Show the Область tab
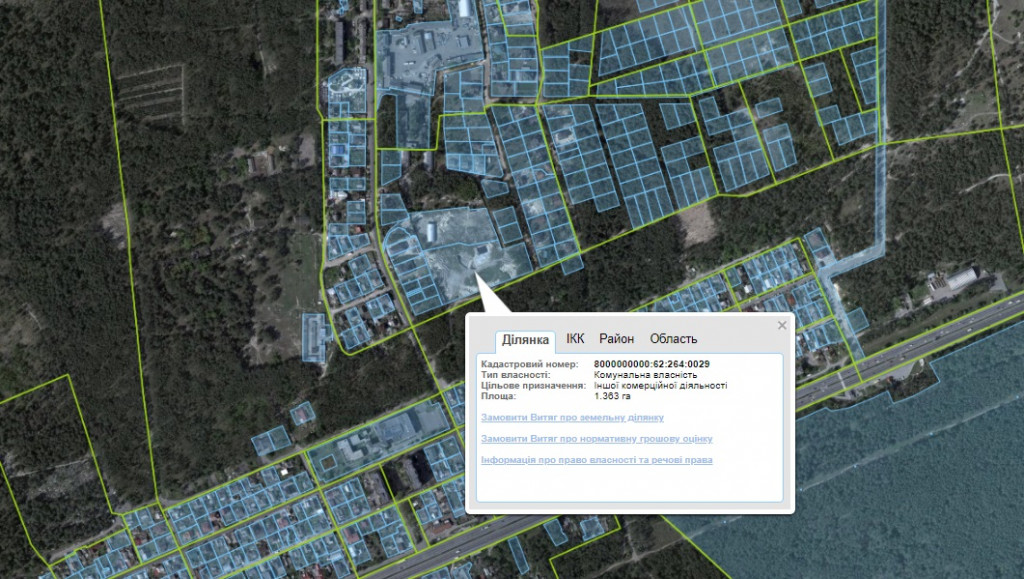The image size is (1024, 579). click(673, 339)
